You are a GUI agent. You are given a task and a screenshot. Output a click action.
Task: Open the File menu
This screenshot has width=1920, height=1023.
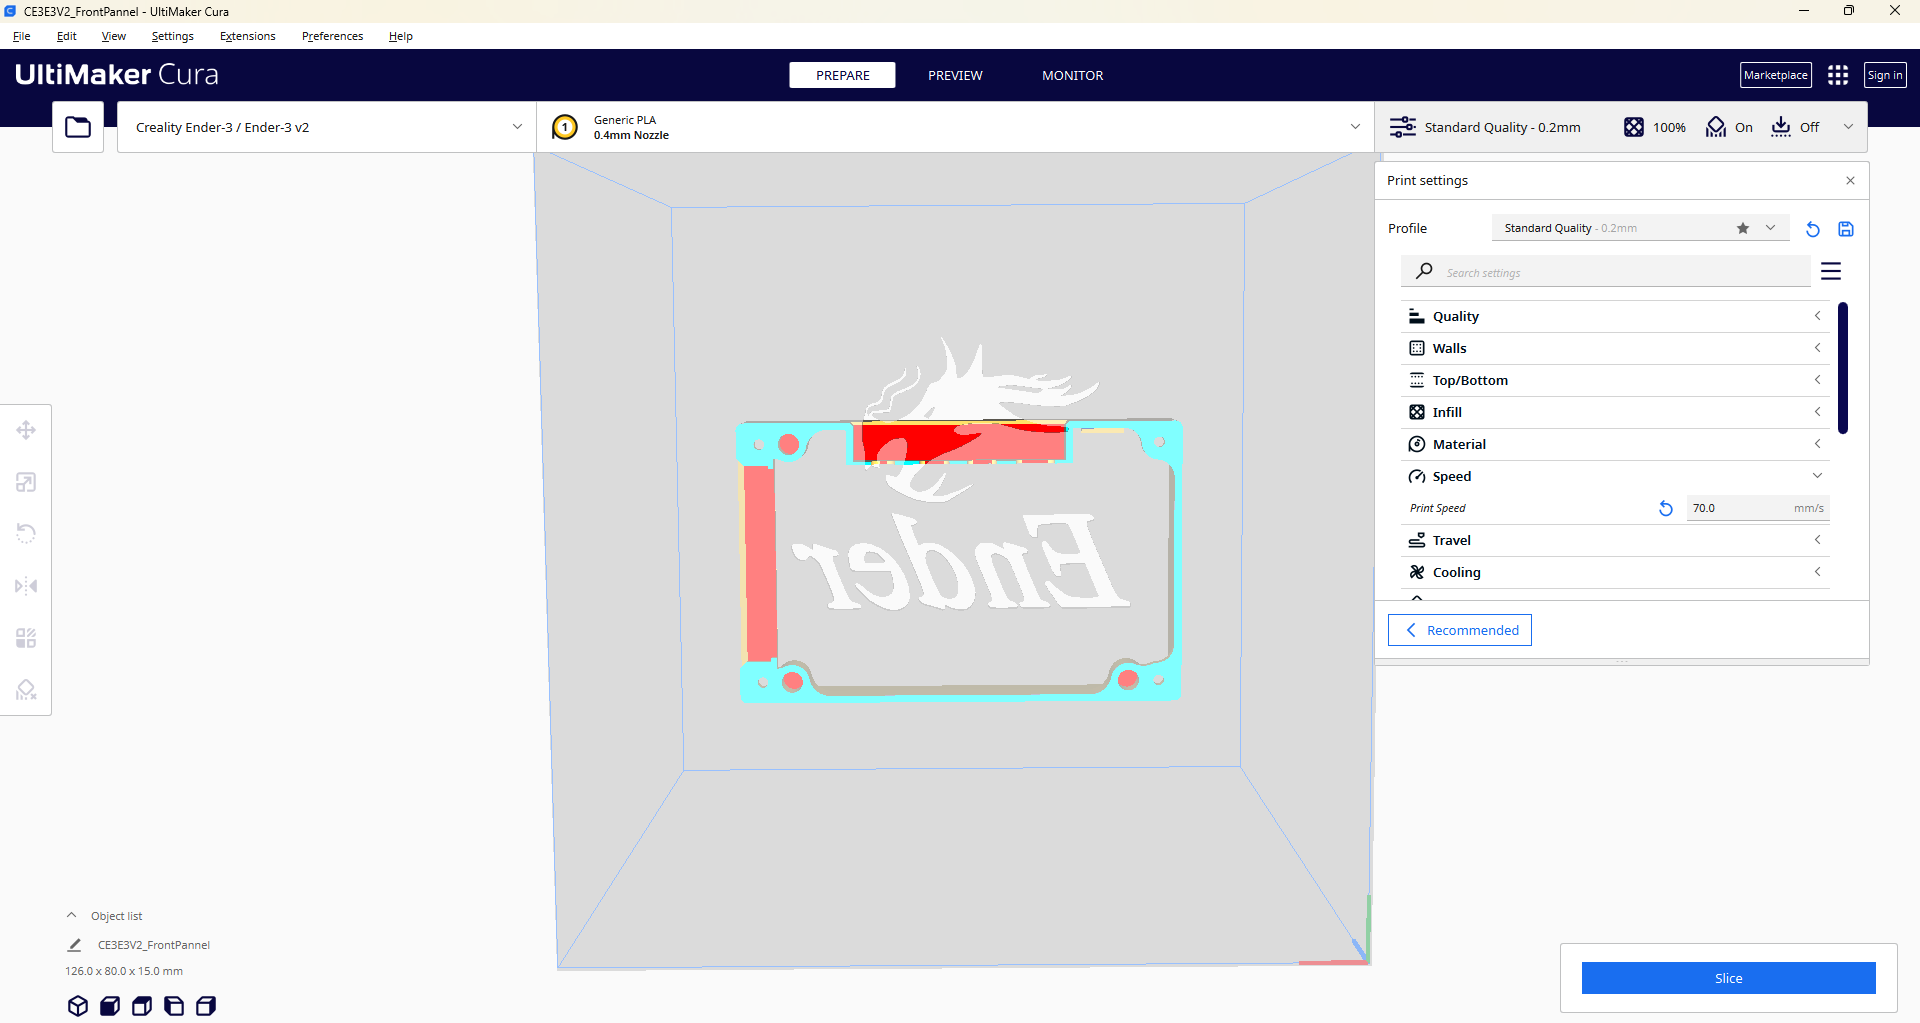point(22,36)
